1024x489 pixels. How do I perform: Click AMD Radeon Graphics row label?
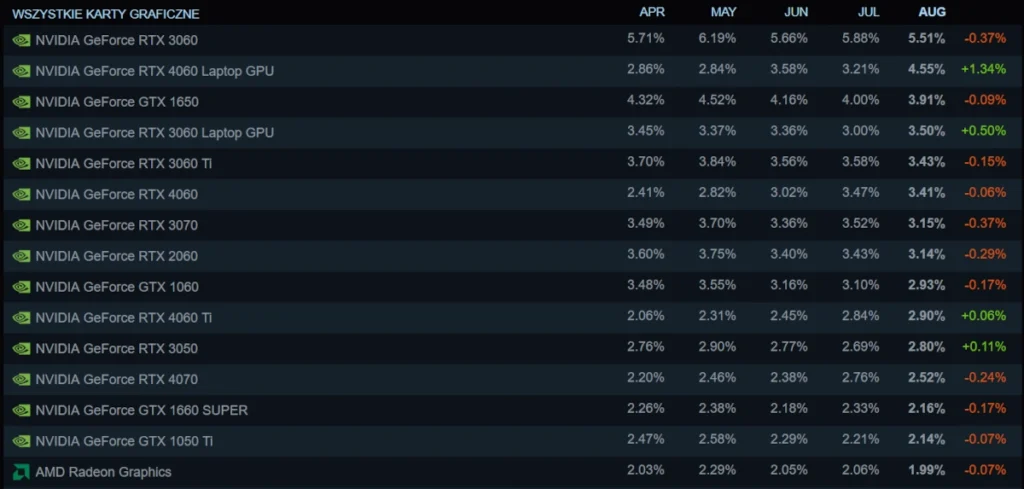(103, 472)
